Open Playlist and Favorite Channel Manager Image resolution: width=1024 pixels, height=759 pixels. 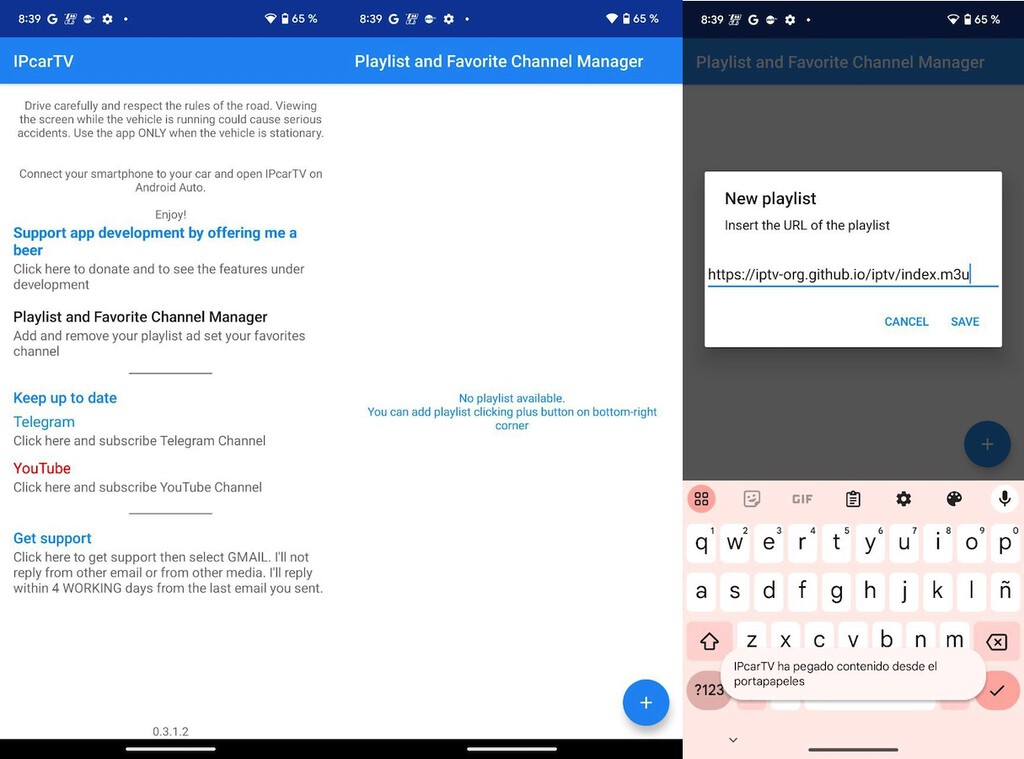[x=140, y=317]
